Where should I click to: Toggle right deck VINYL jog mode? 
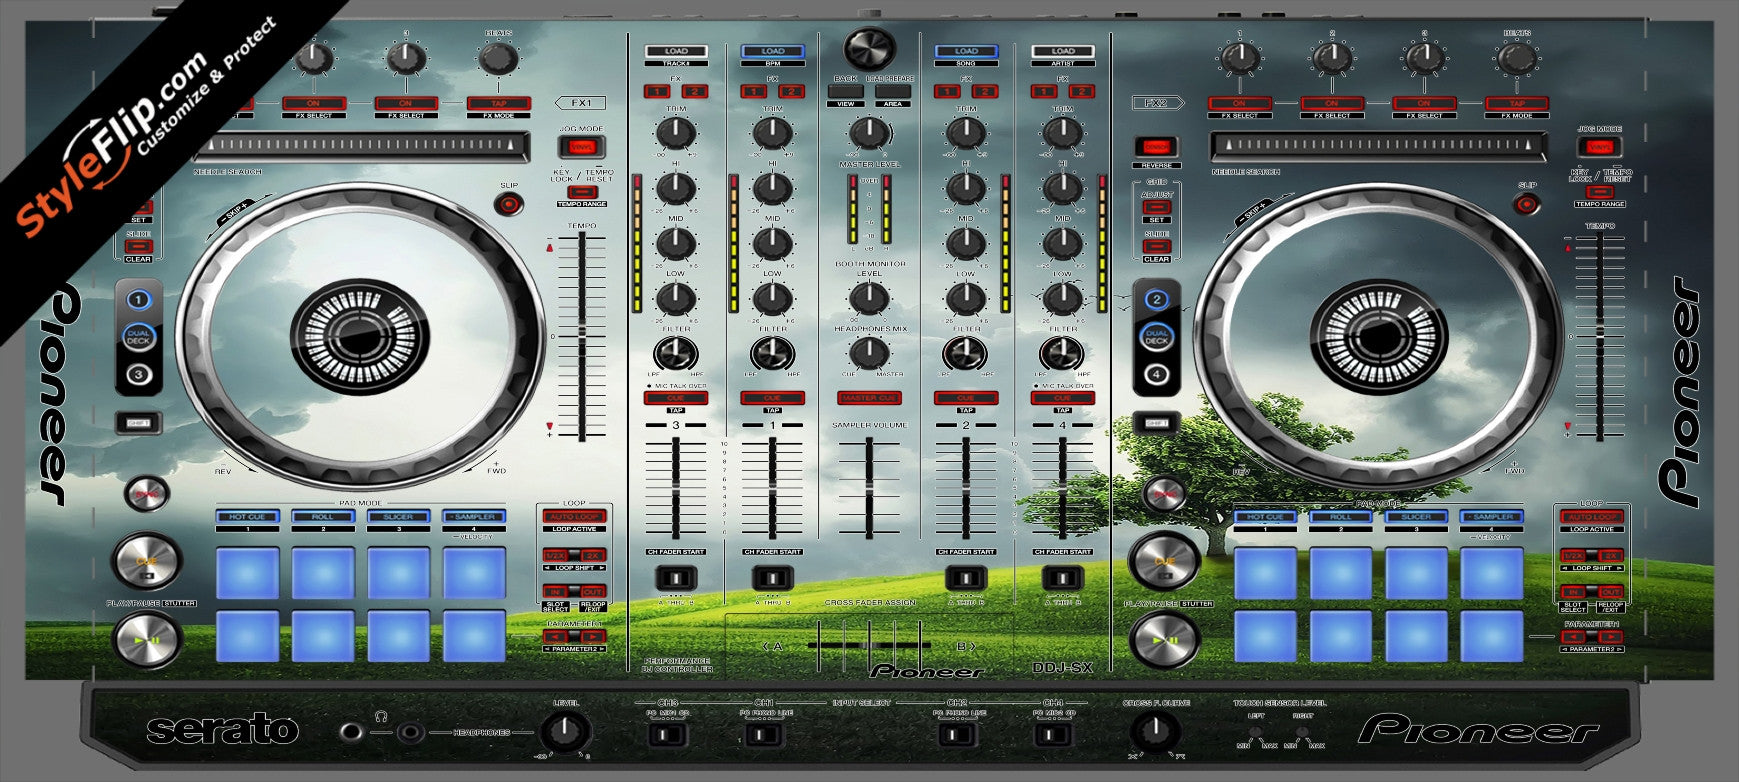(1598, 147)
